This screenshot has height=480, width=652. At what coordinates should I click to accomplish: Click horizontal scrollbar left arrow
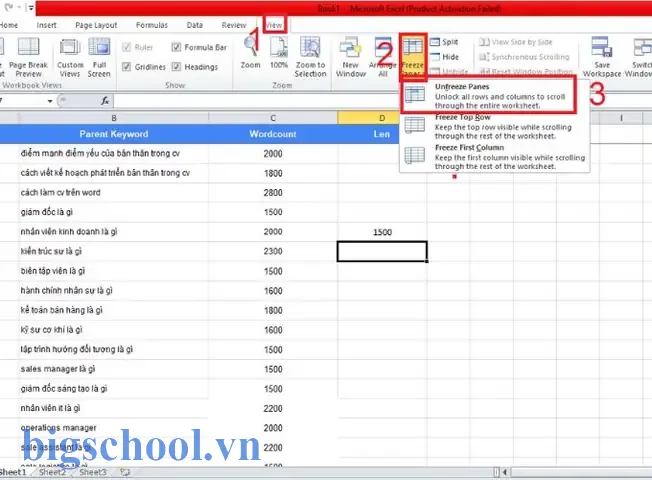505,472
